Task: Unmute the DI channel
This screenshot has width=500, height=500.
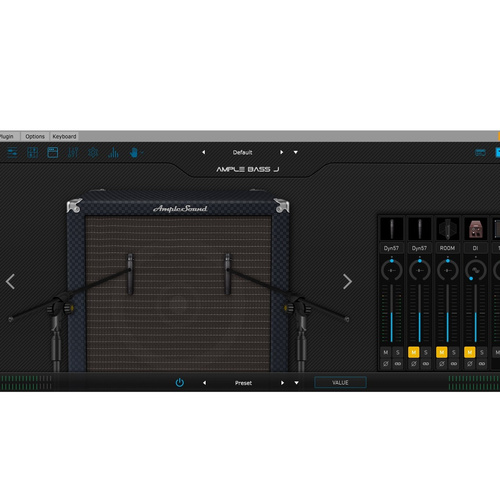Action: click(470, 352)
